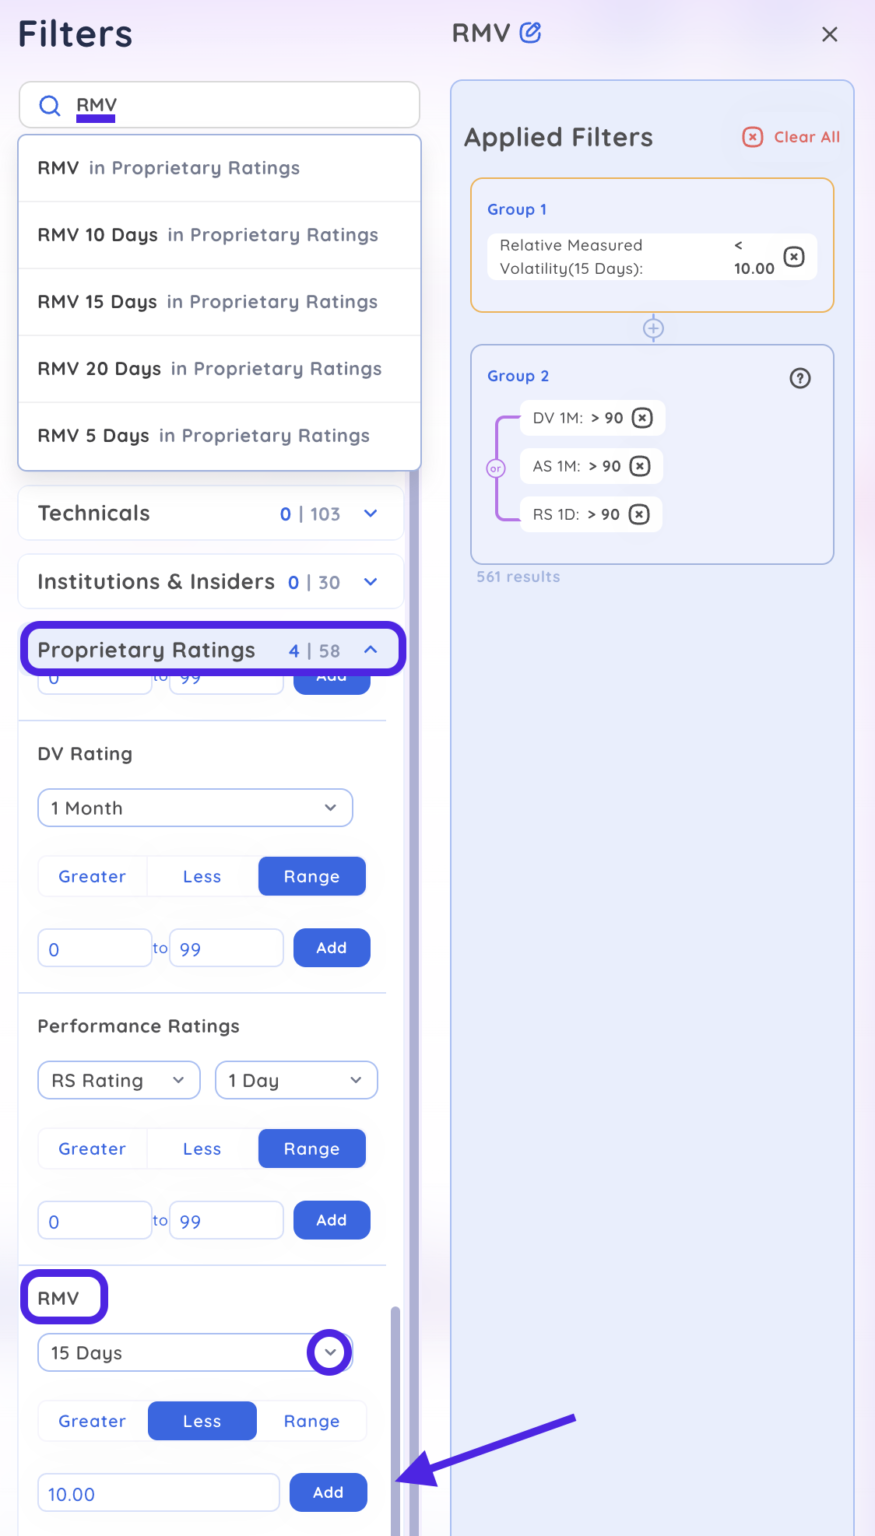This screenshot has height=1536, width=875.
Task: Choose RMV 10 Days search suggestion
Action: tap(208, 235)
